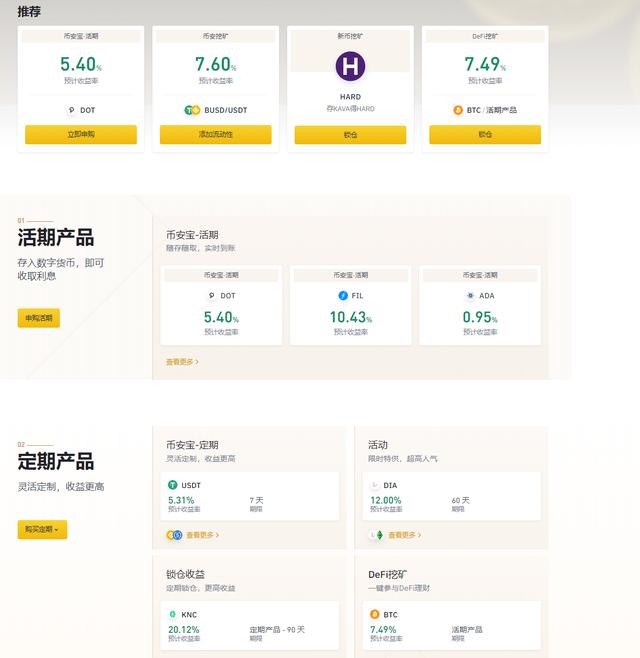Open 查看更多 link under 币安宝-活期

(x=182, y=362)
